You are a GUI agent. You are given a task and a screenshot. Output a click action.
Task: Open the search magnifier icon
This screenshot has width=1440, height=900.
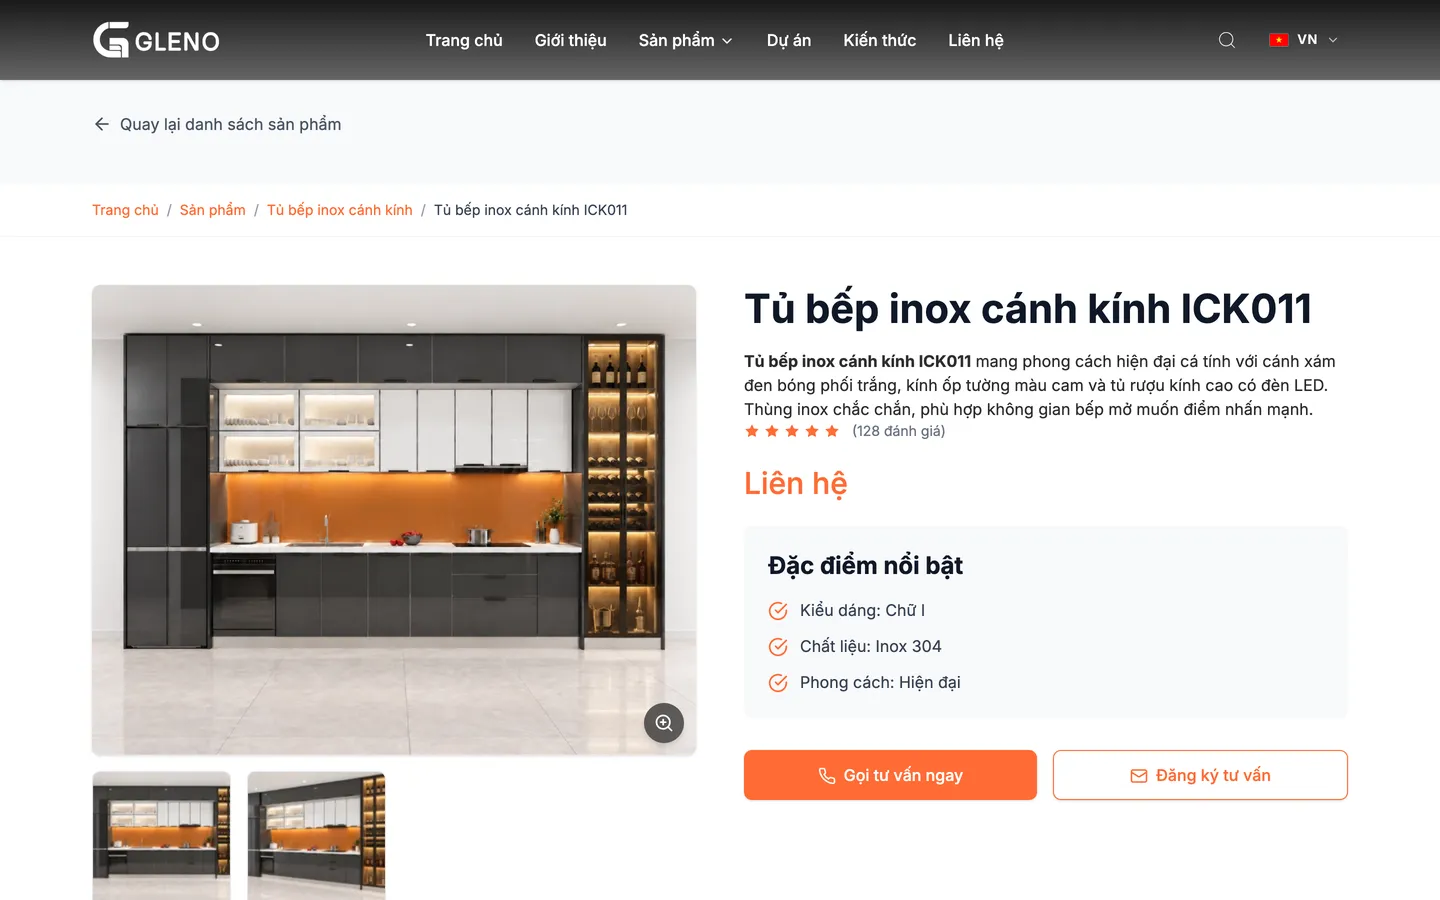pos(1227,40)
